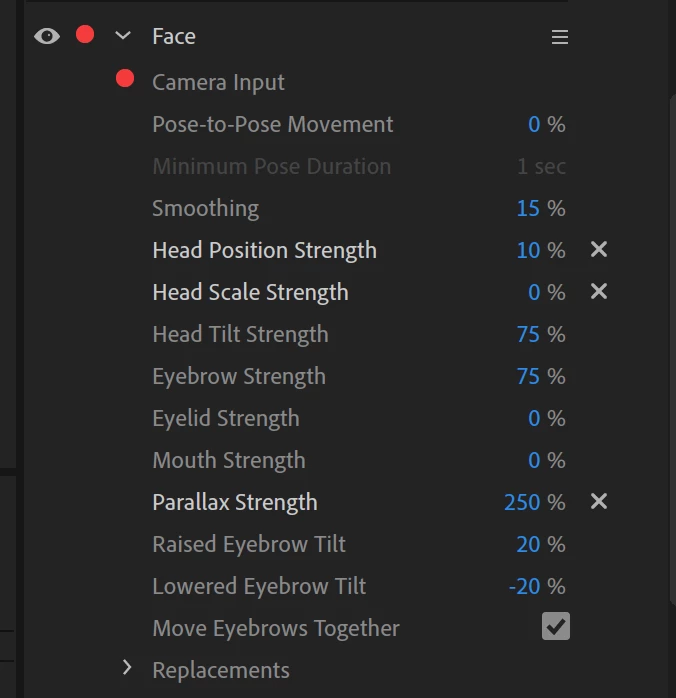The image size is (676, 698).
Task: Collapse the Face behavior chevron
Action: [x=123, y=36]
